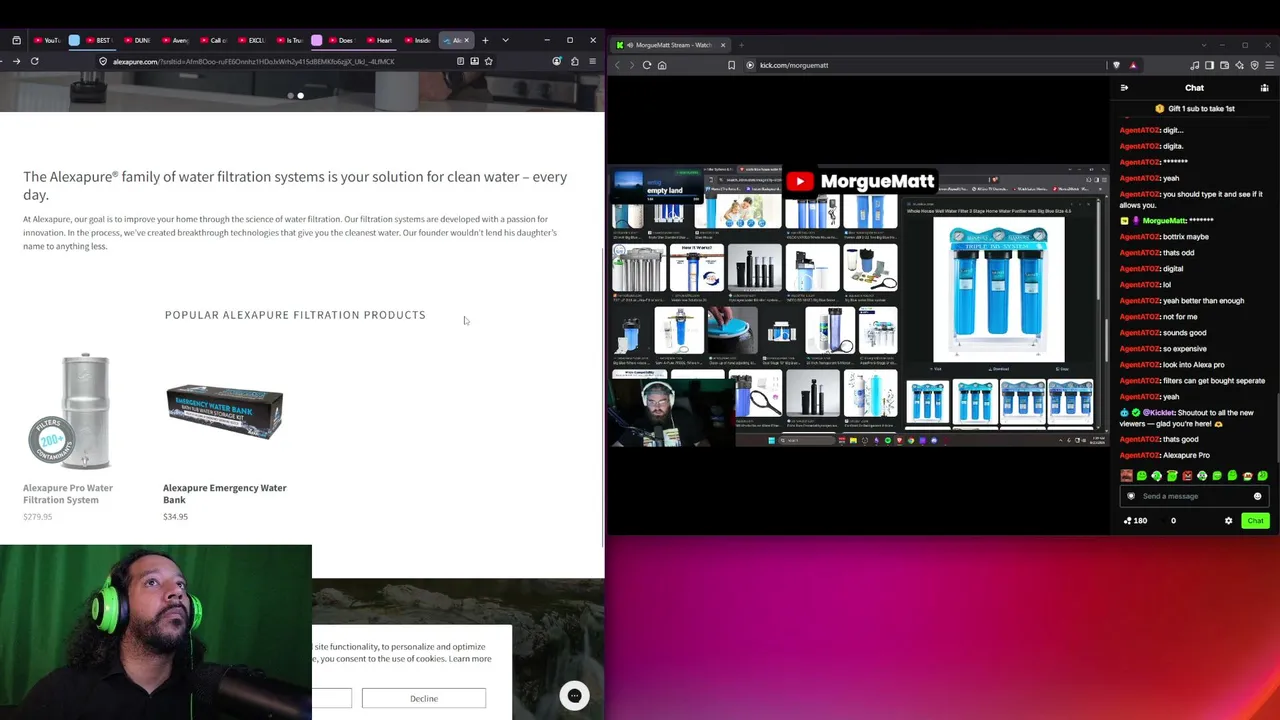Open the round chat support widget
Viewport: 1280px width, 720px height.
point(574,695)
